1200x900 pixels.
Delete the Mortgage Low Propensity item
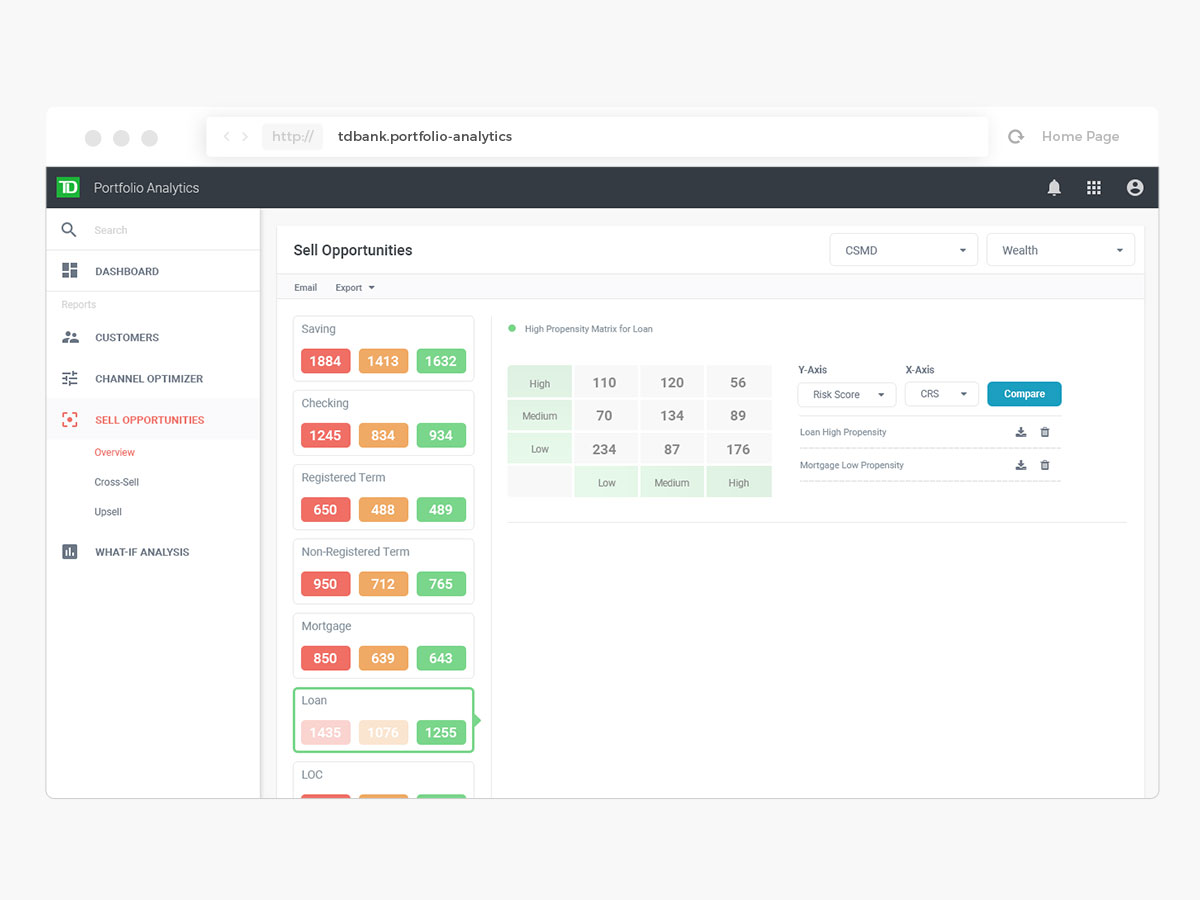pos(1045,465)
